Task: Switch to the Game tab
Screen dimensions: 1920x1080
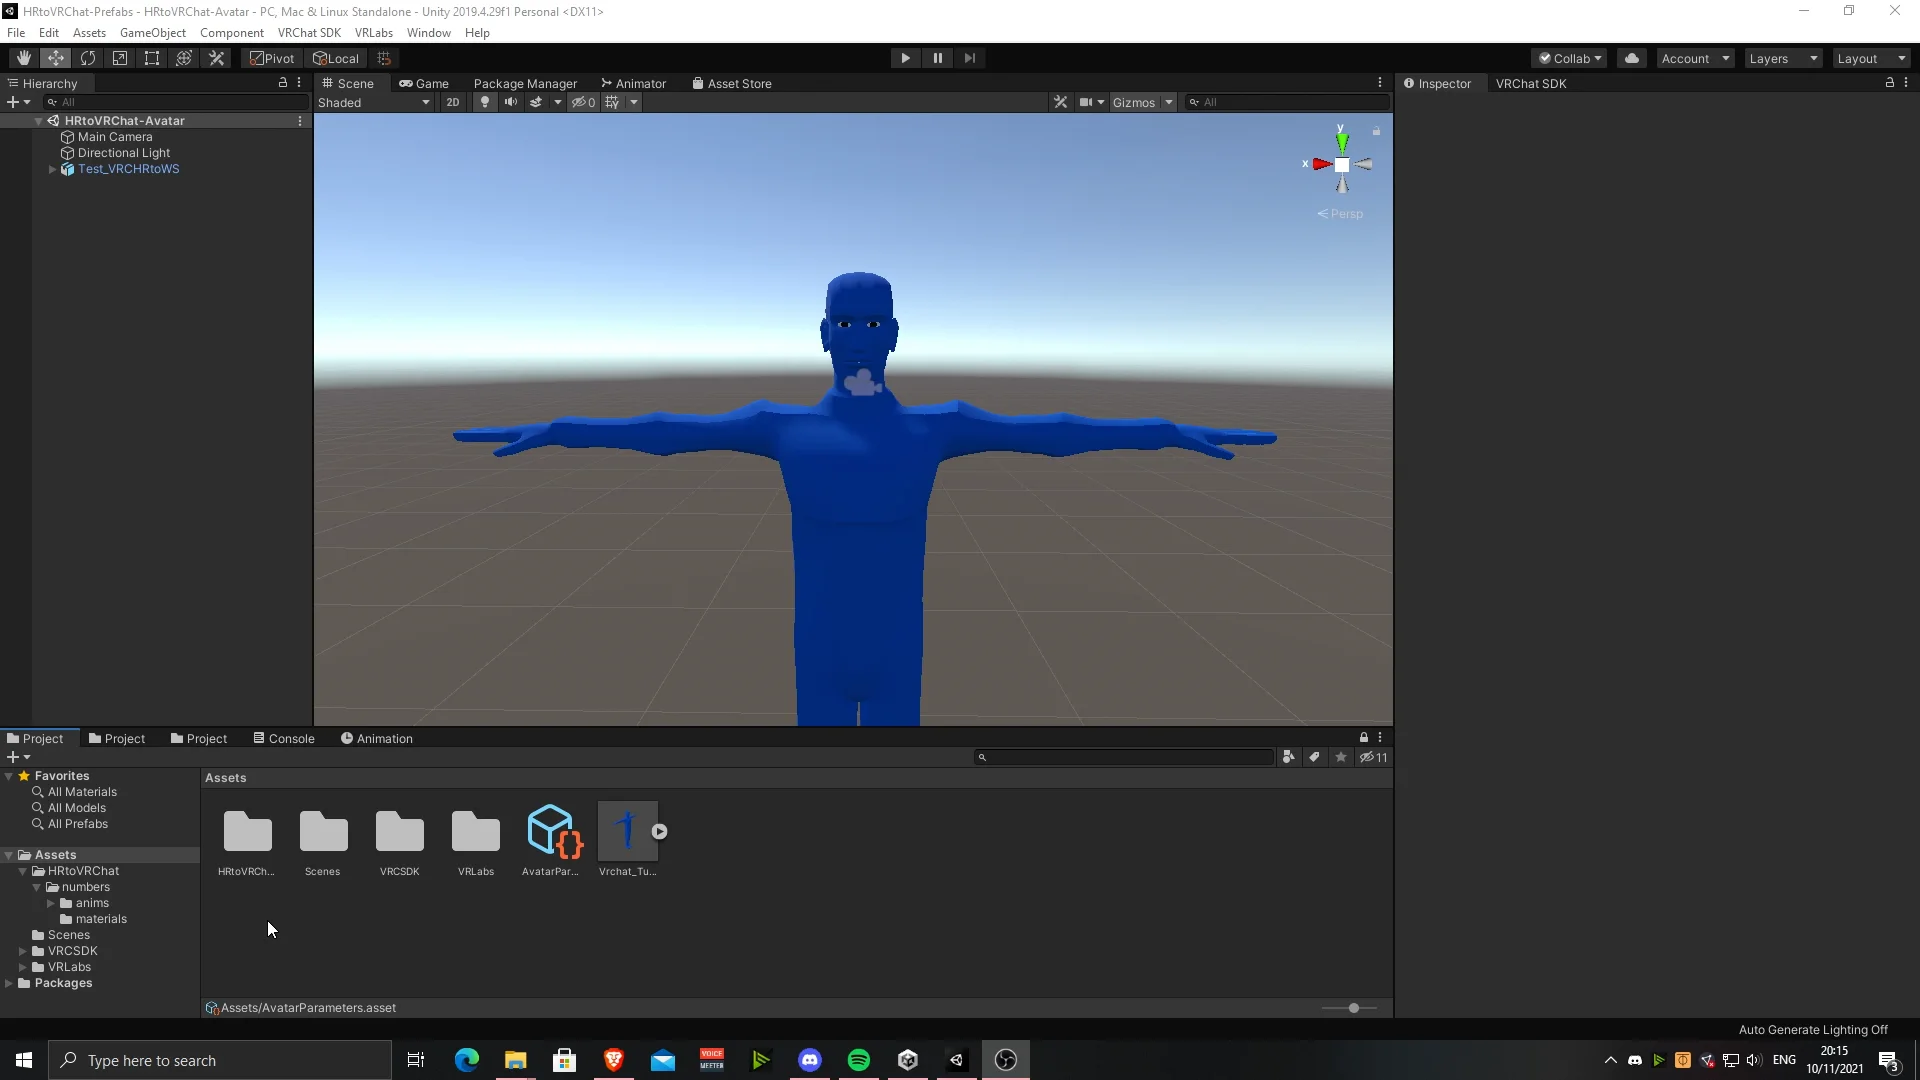Action: pos(425,83)
